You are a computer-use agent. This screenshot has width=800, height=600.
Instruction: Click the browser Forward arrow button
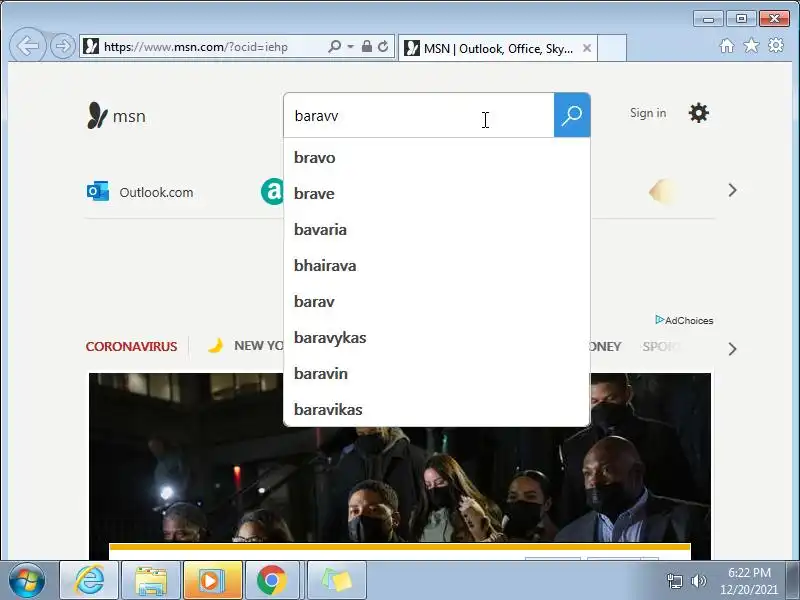click(x=63, y=46)
